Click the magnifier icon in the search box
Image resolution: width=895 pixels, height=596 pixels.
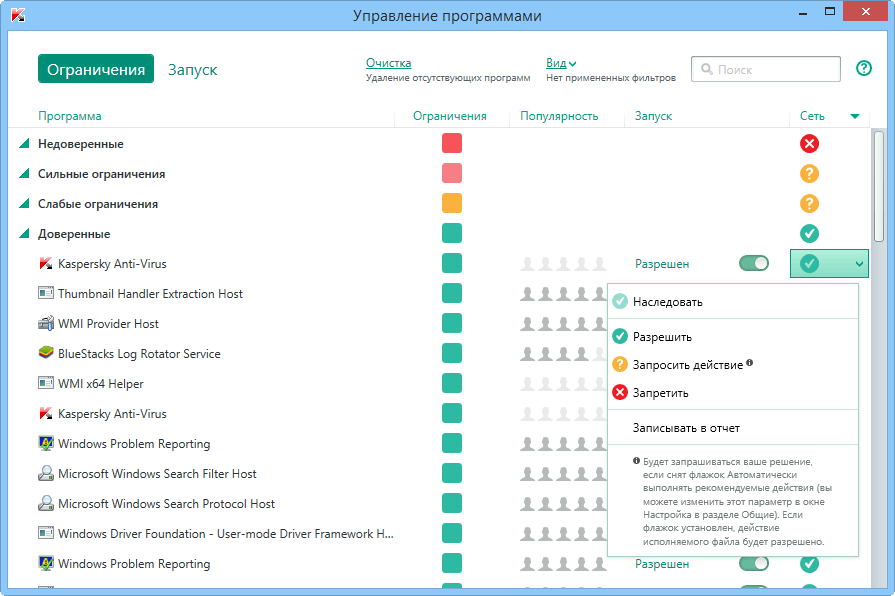[x=707, y=69]
